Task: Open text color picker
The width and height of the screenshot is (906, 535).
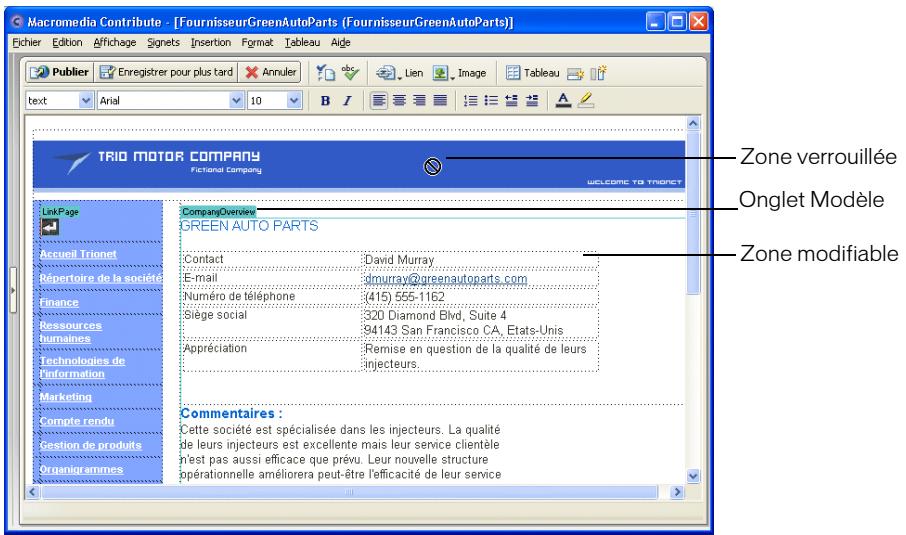Action: coord(563,101)
